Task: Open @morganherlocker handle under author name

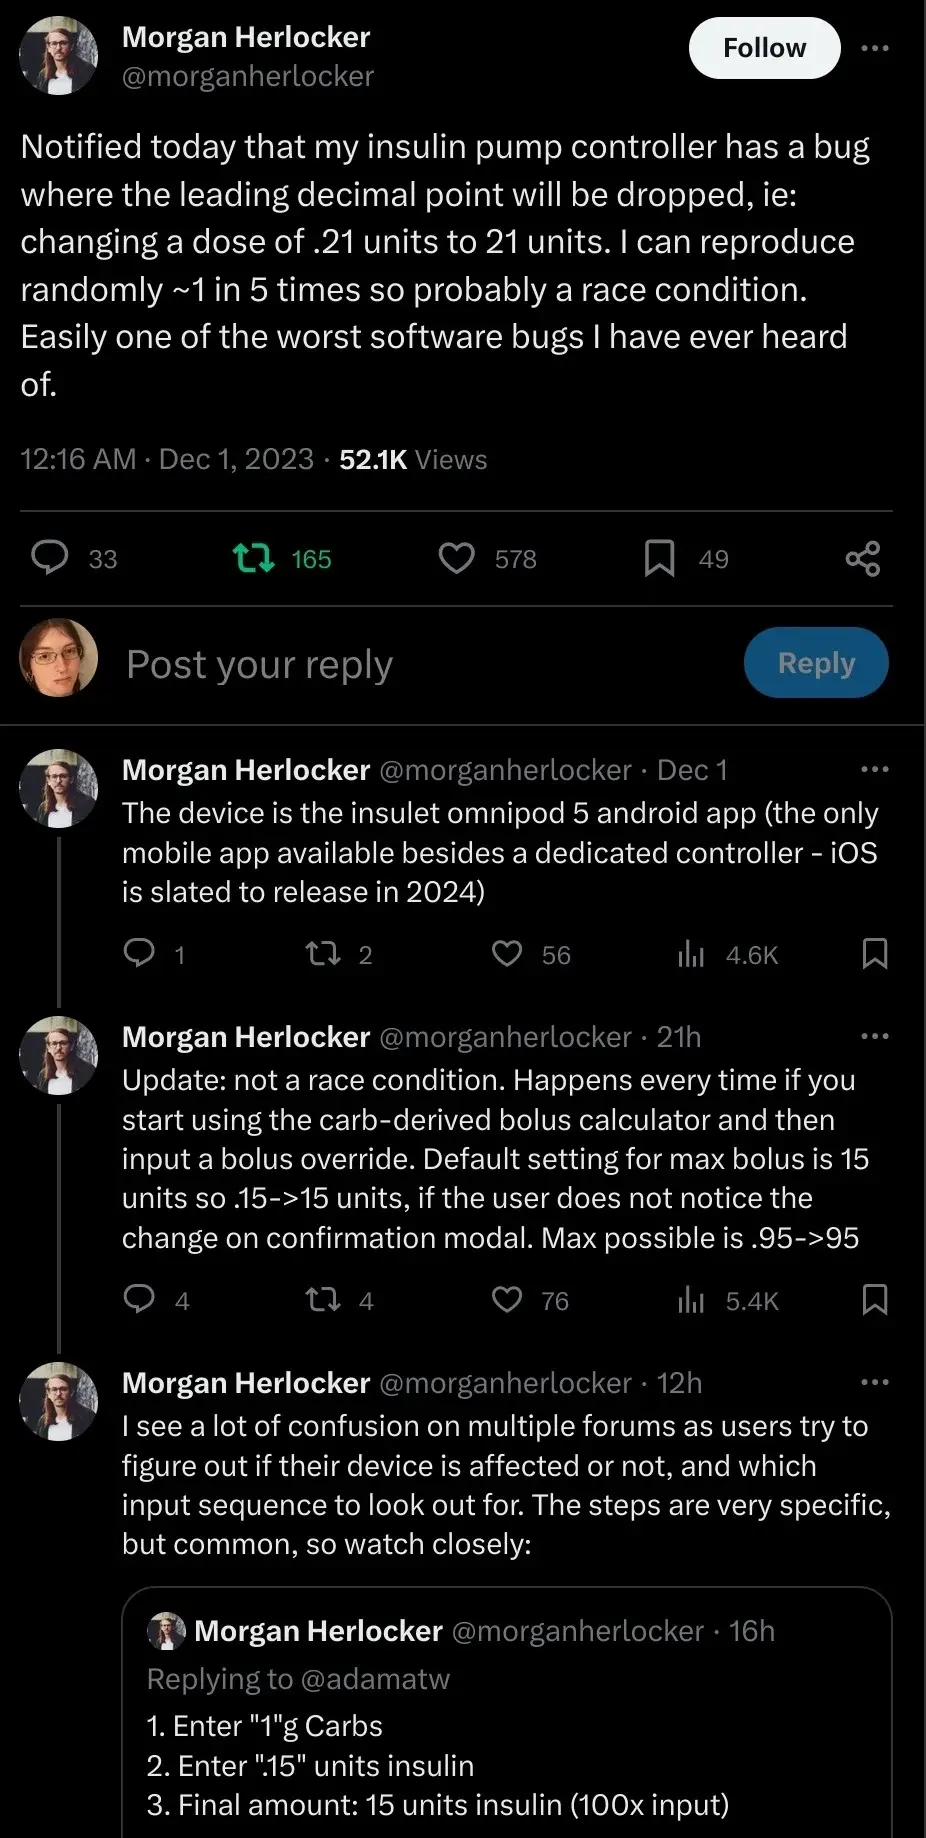Action: pyautogui.click(x=248, y=77)
